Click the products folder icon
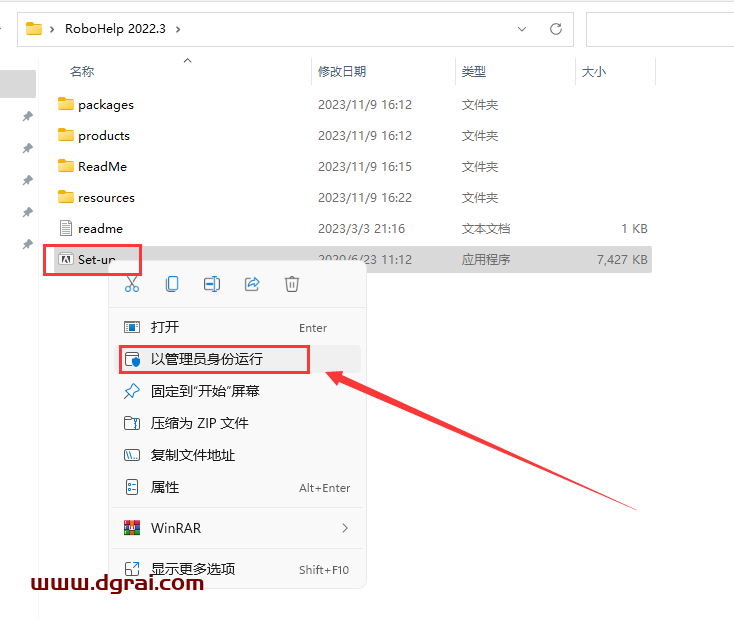734x620 pixels. click(x=66, y=135)
